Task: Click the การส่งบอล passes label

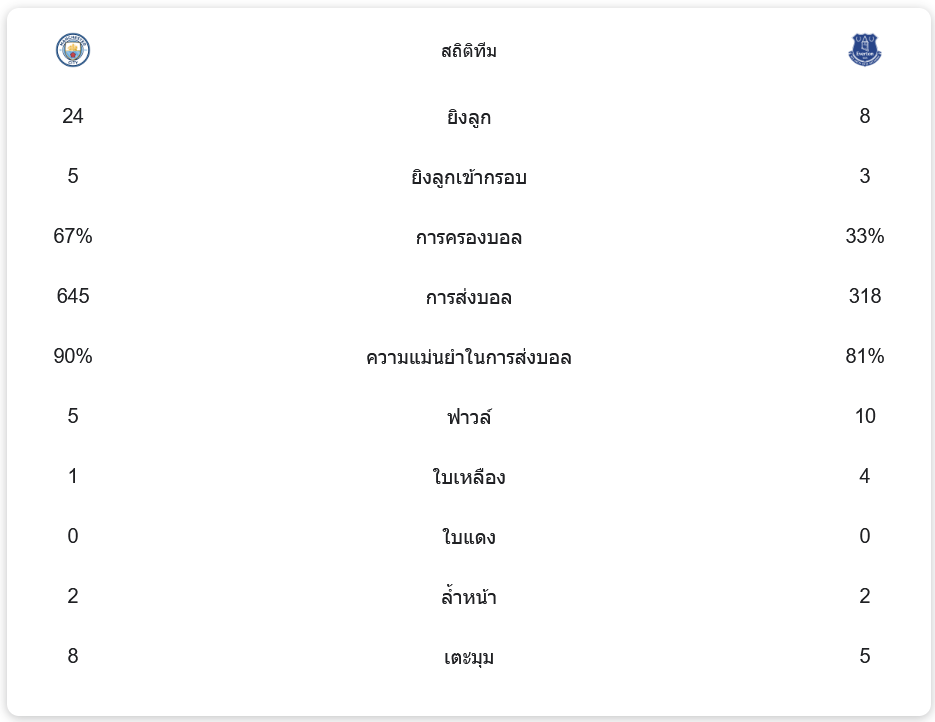Action: click(468, 297)
